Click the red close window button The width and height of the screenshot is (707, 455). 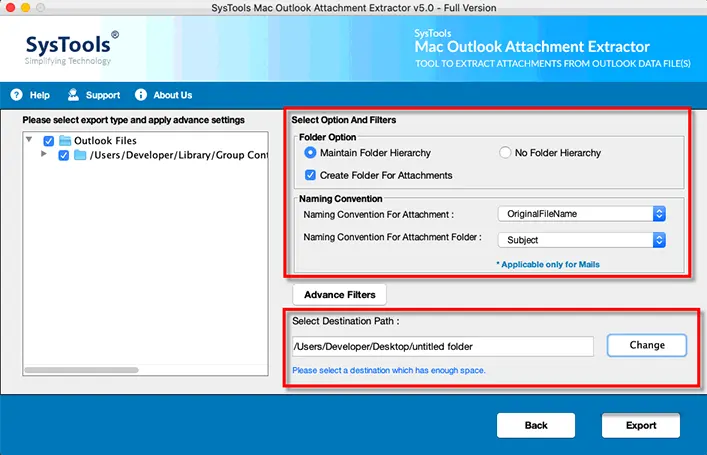click(10, 7)
